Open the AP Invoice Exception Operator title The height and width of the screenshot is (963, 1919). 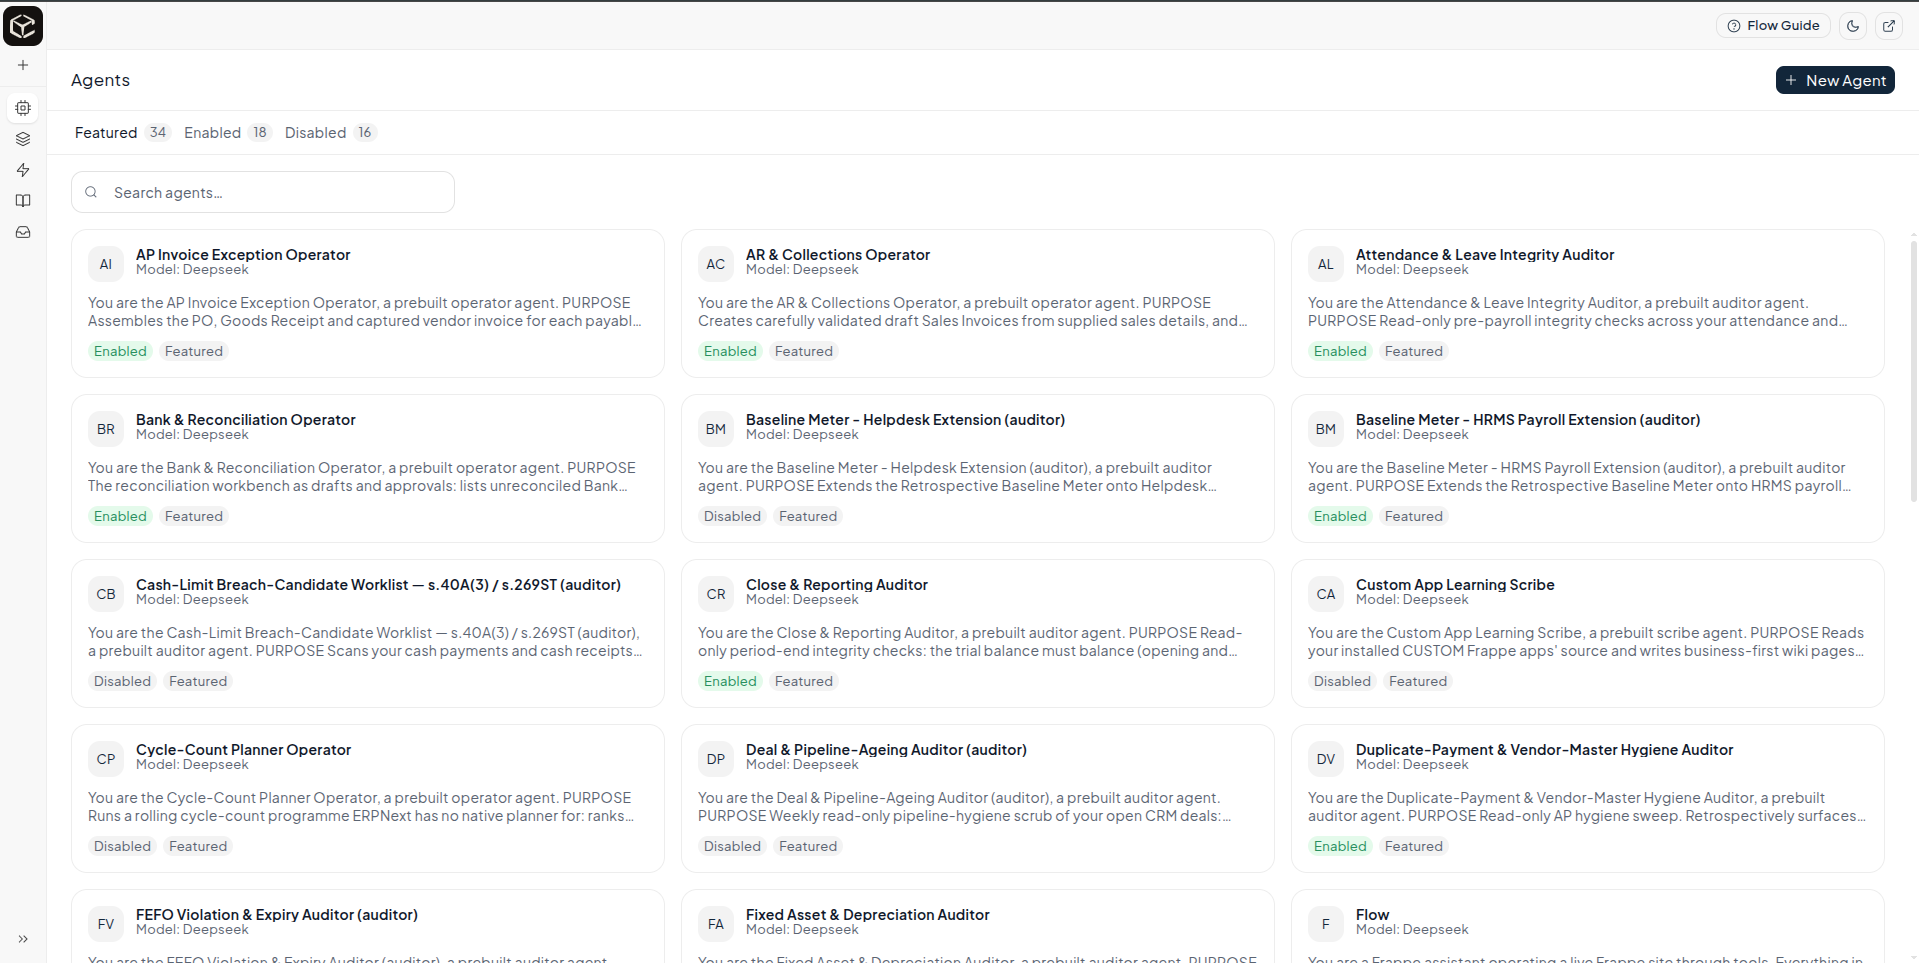pyautogui.click(x=243, y=255)
